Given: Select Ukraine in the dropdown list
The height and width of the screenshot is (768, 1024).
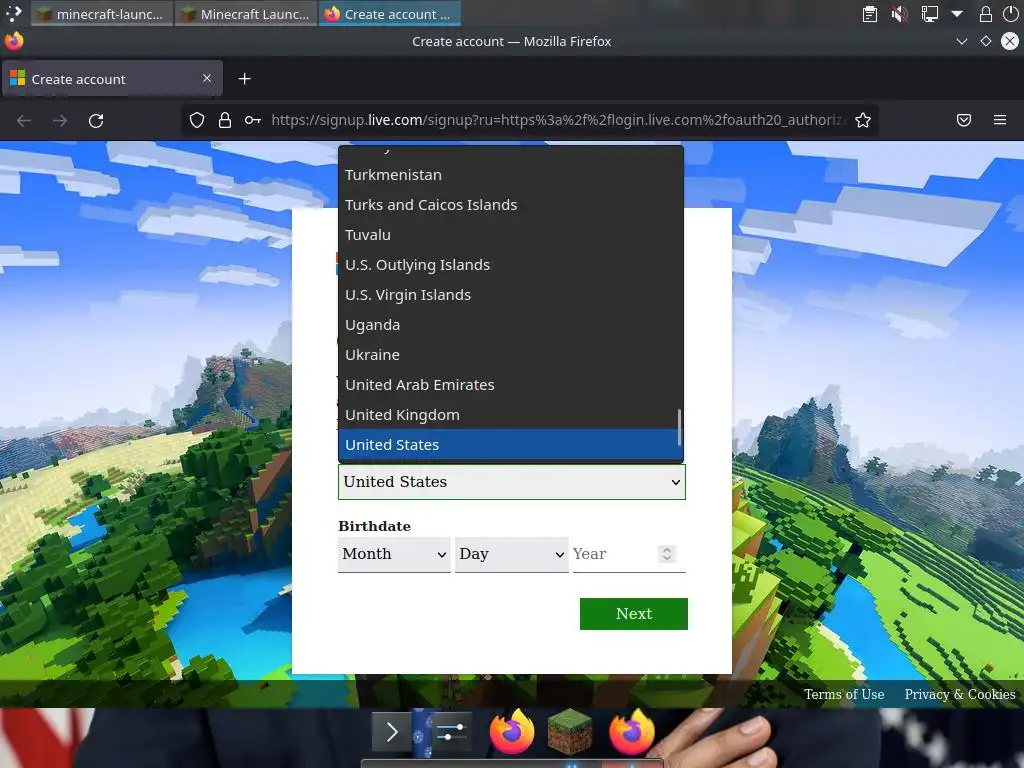Looking at the screenshot, I should click(x=511, y=355).
